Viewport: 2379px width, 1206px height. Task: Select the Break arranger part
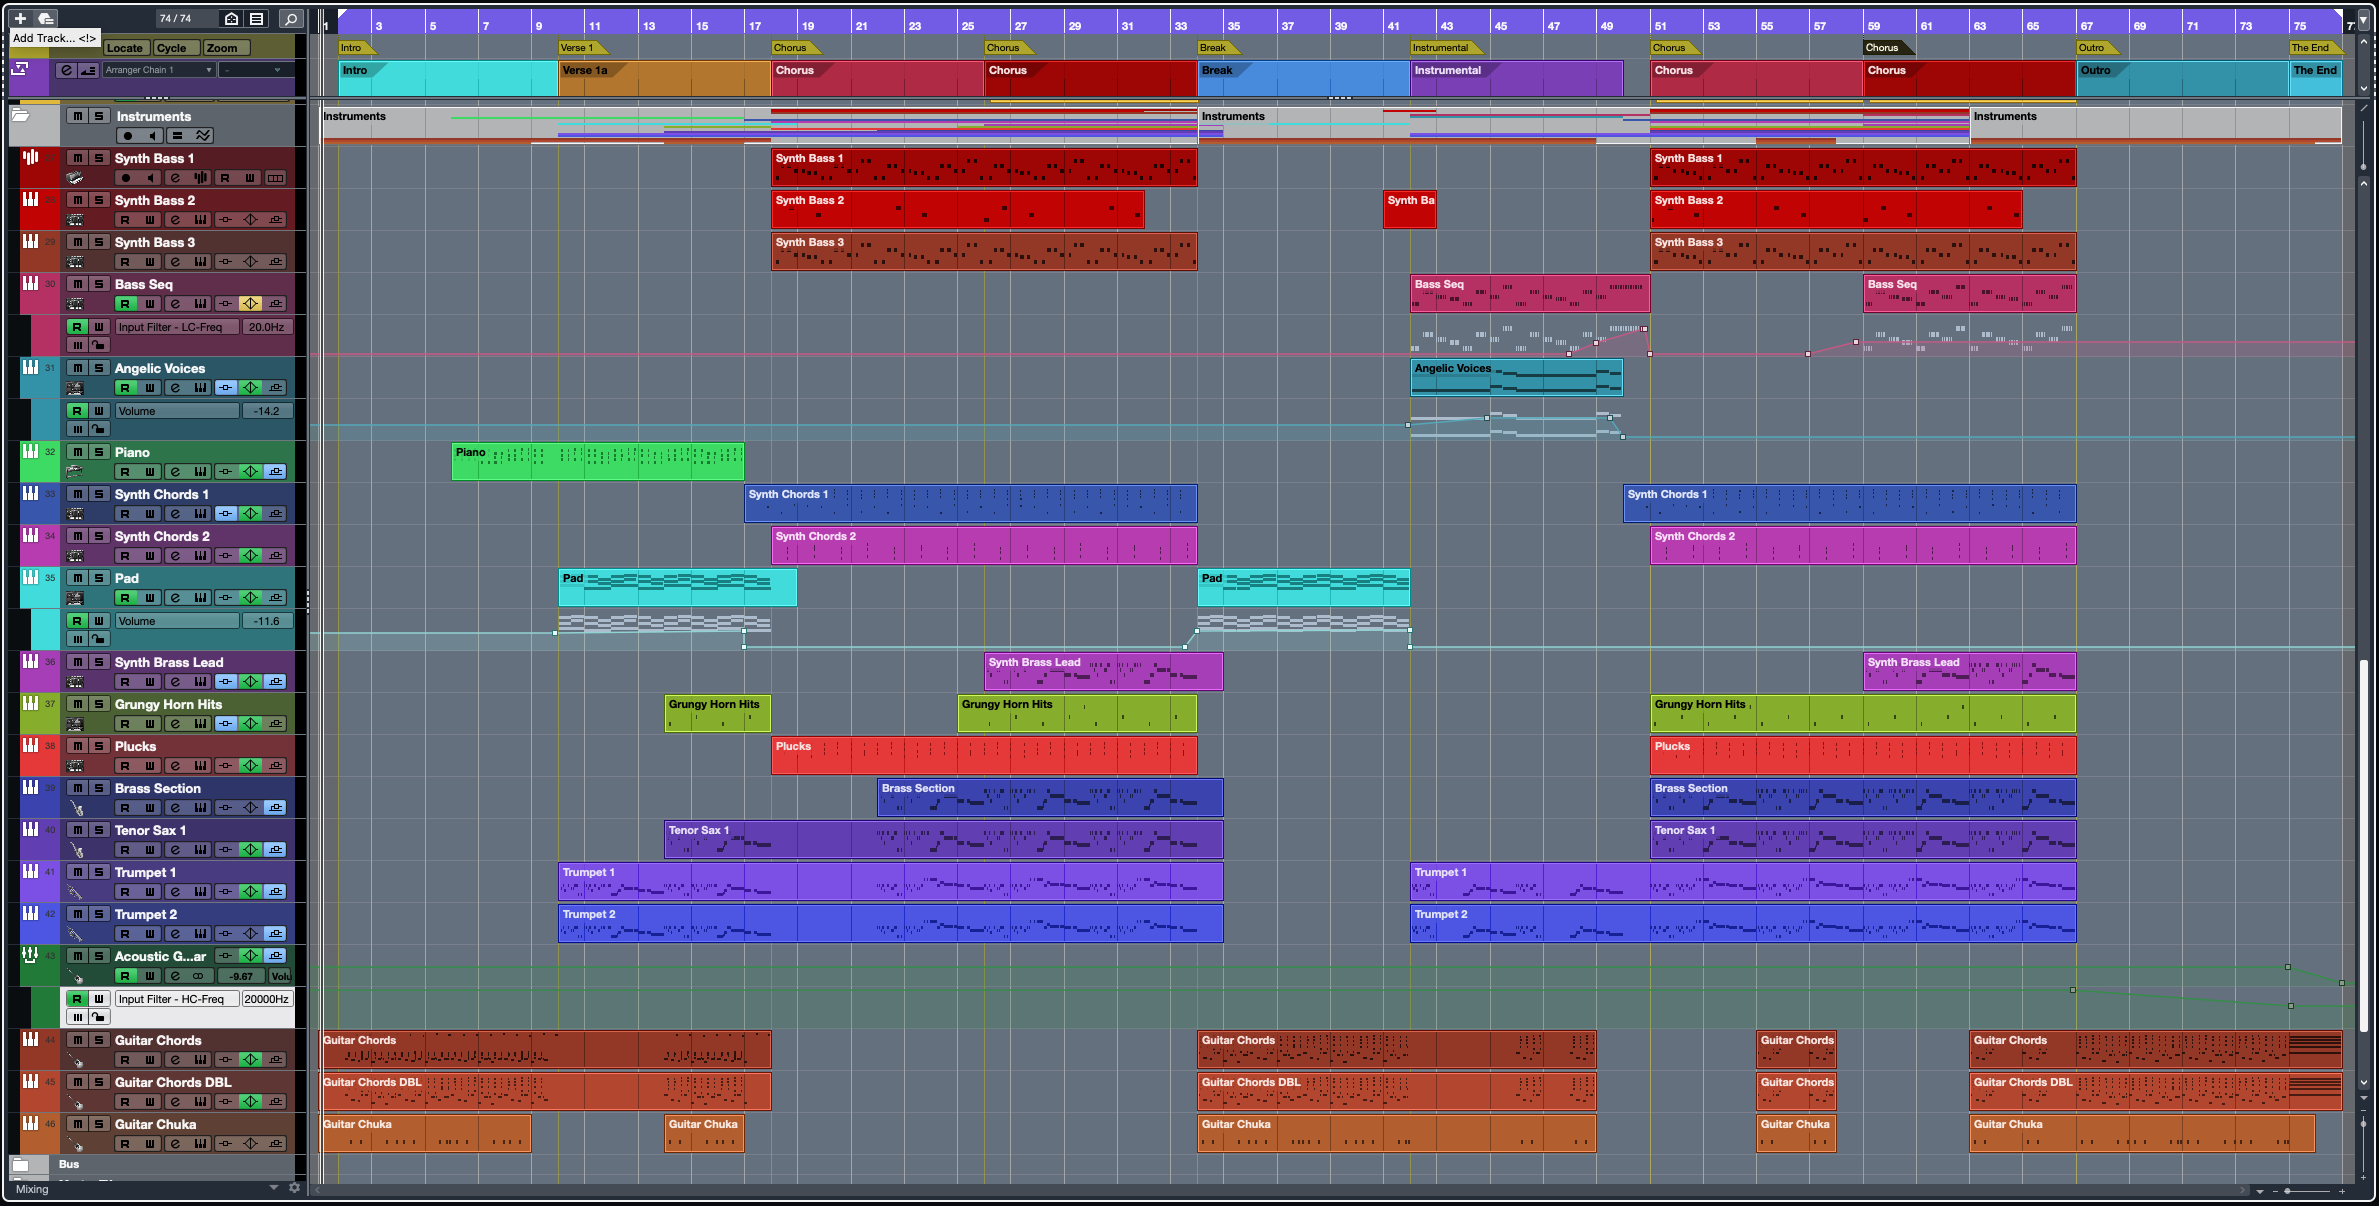pyautogui.click(x=1303, y=79)
